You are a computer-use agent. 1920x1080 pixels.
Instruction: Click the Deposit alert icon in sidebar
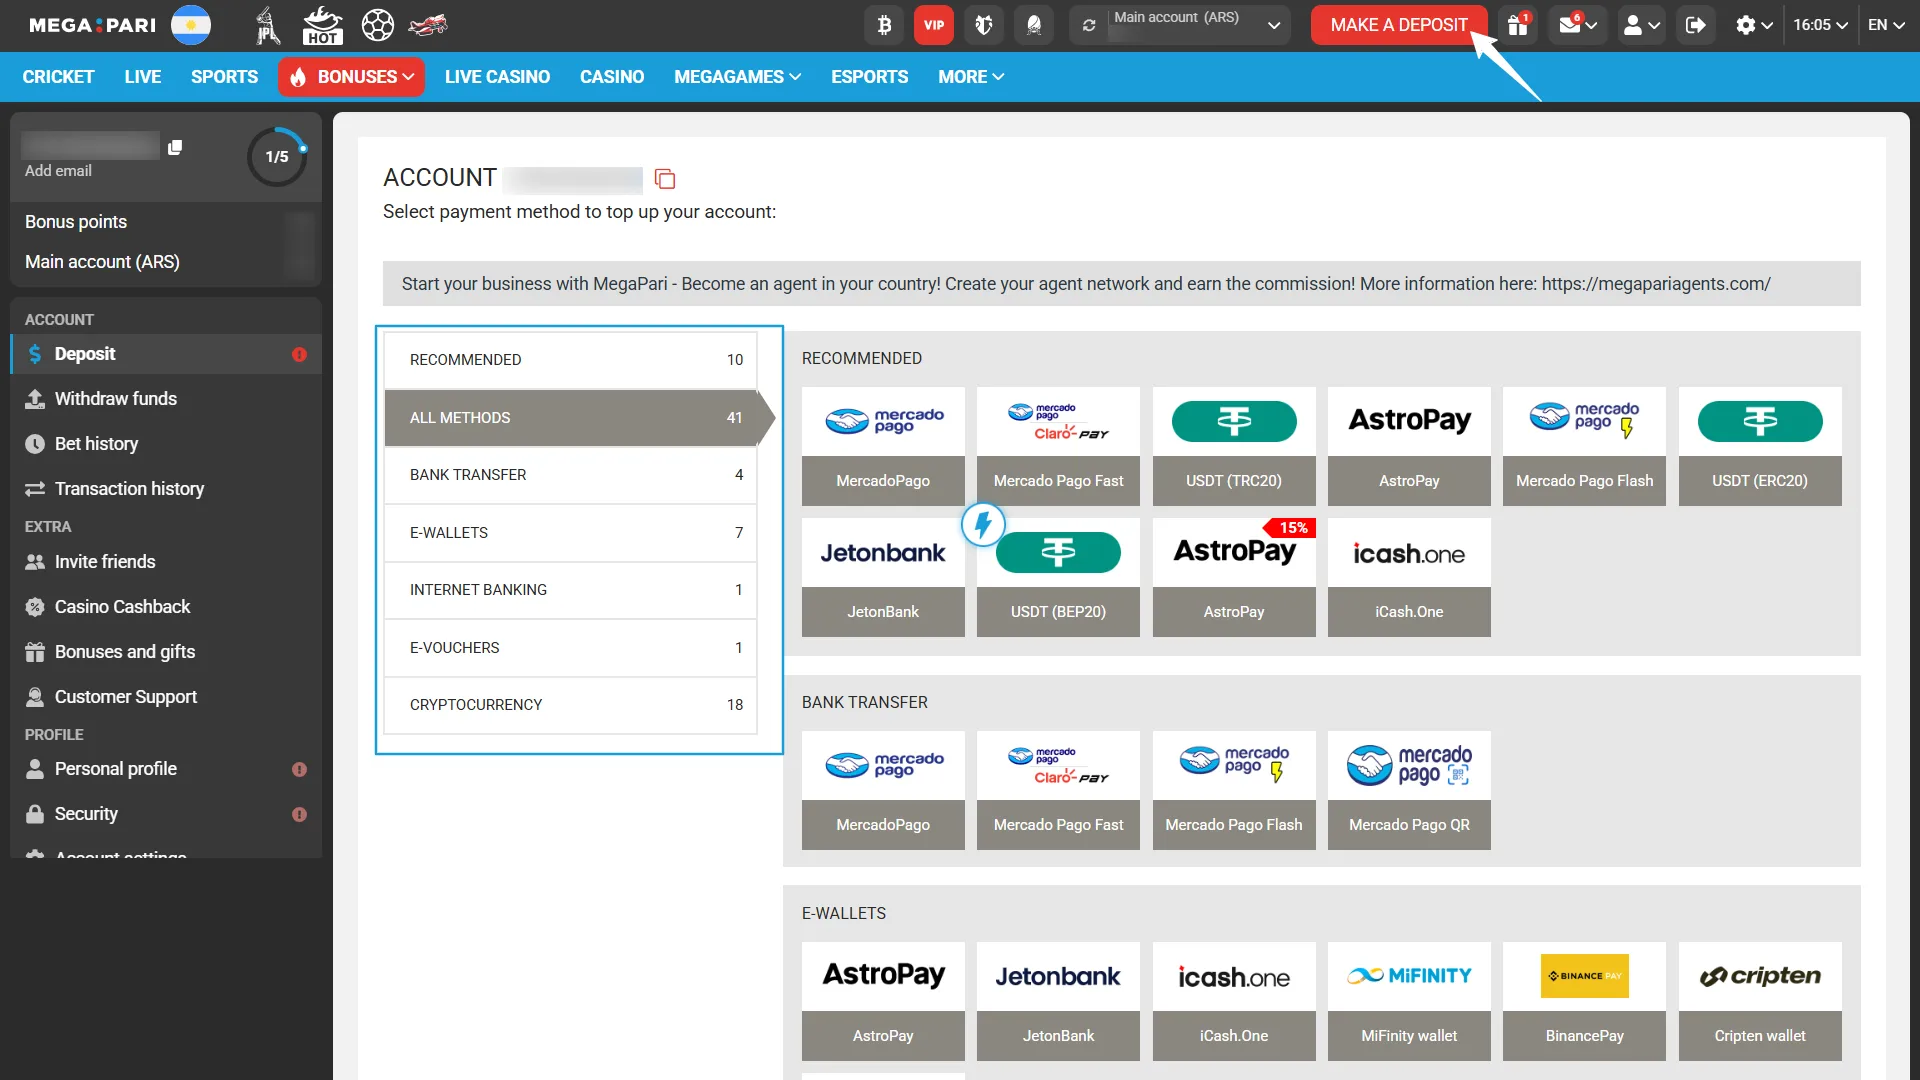click(299, 355)
